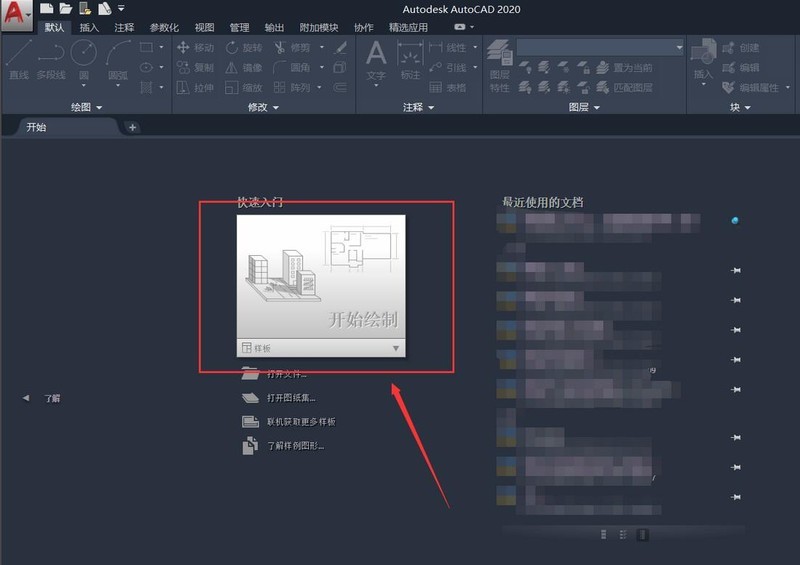
Task: Open the dropdown arrow next to 阵列
Action: (x=319, y=87)
